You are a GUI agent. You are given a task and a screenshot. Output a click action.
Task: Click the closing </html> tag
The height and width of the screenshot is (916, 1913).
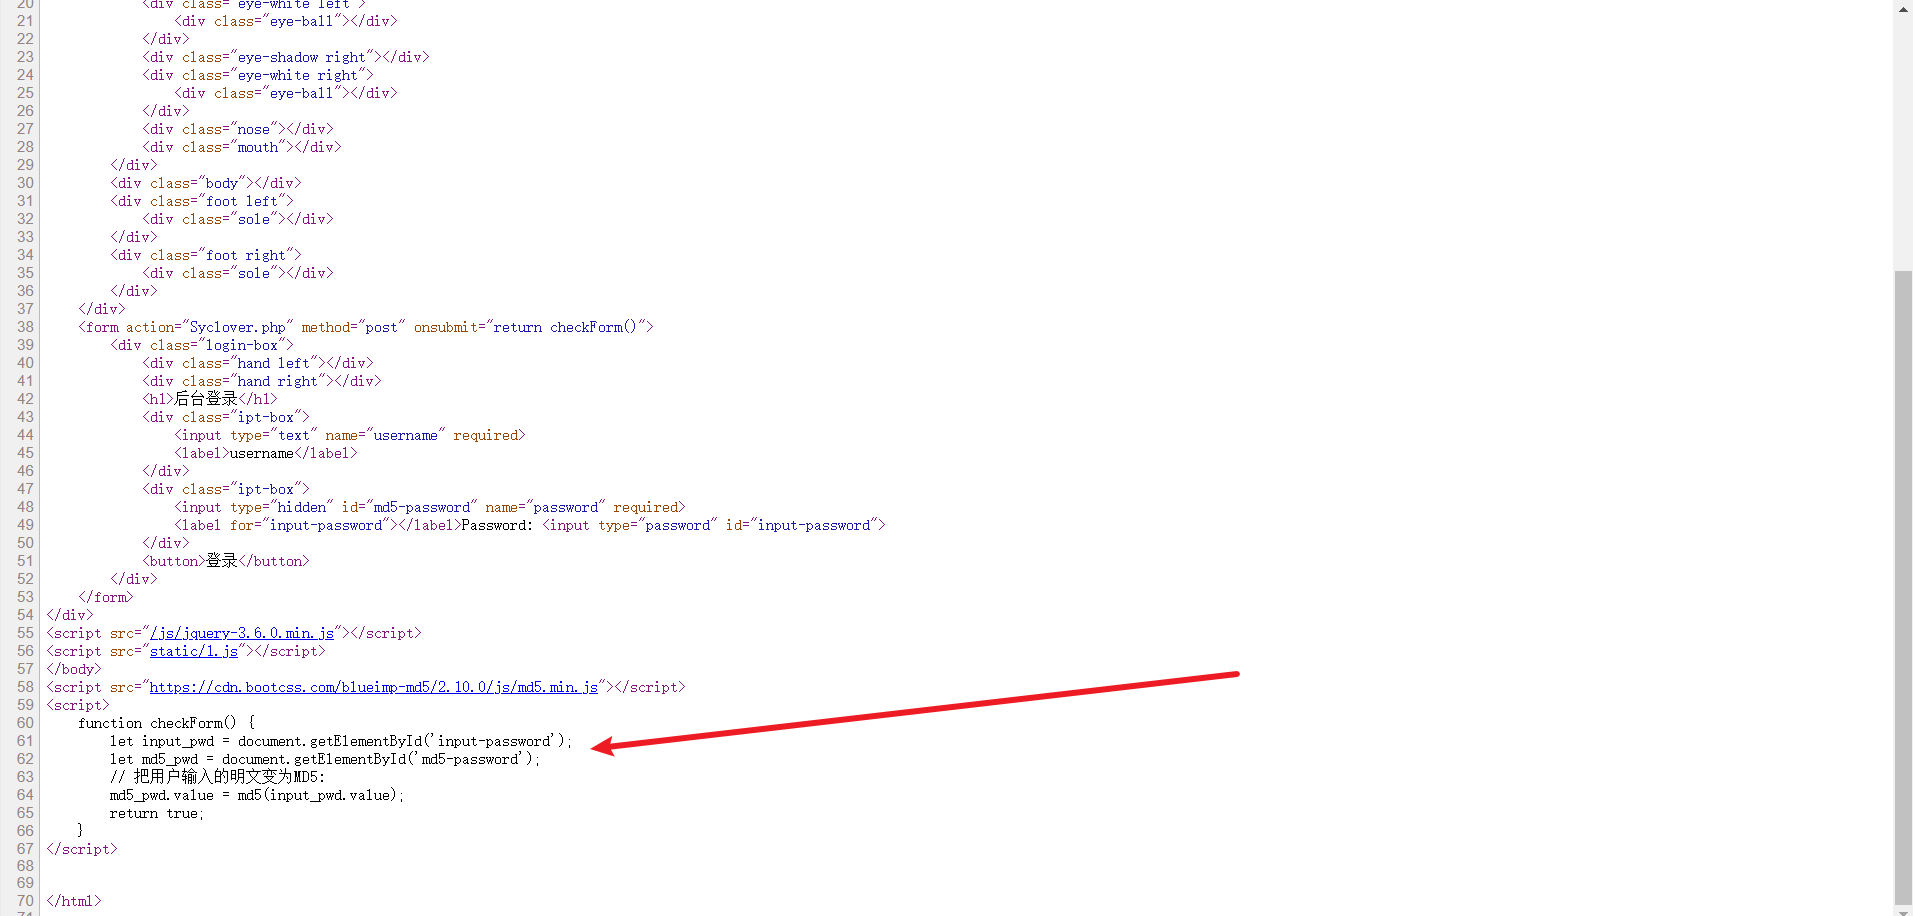coord(74,901)
